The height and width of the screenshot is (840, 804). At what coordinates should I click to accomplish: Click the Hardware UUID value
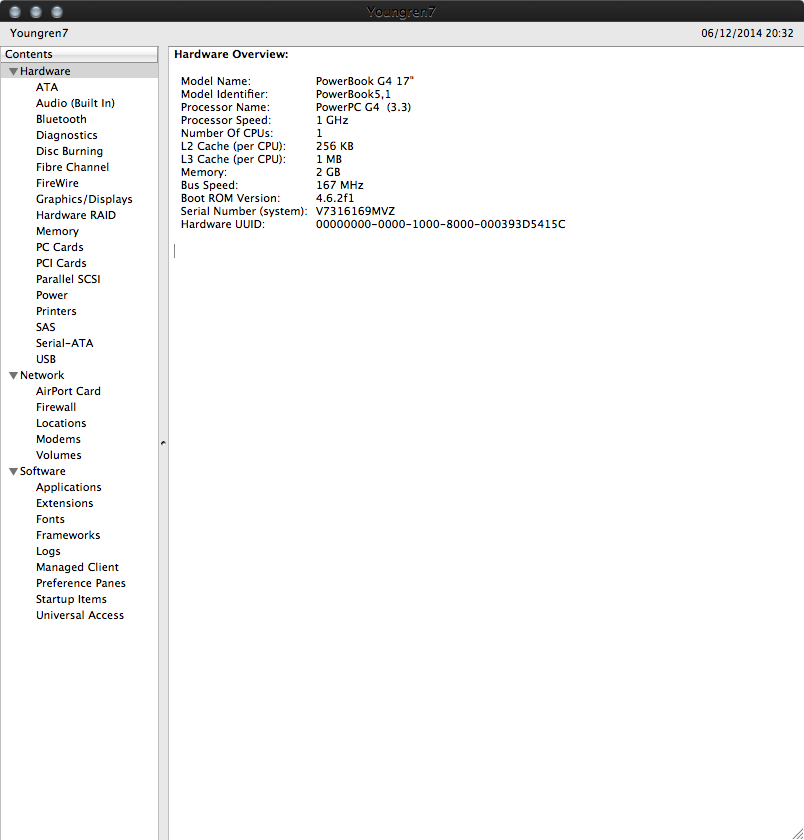pos(440,224)
